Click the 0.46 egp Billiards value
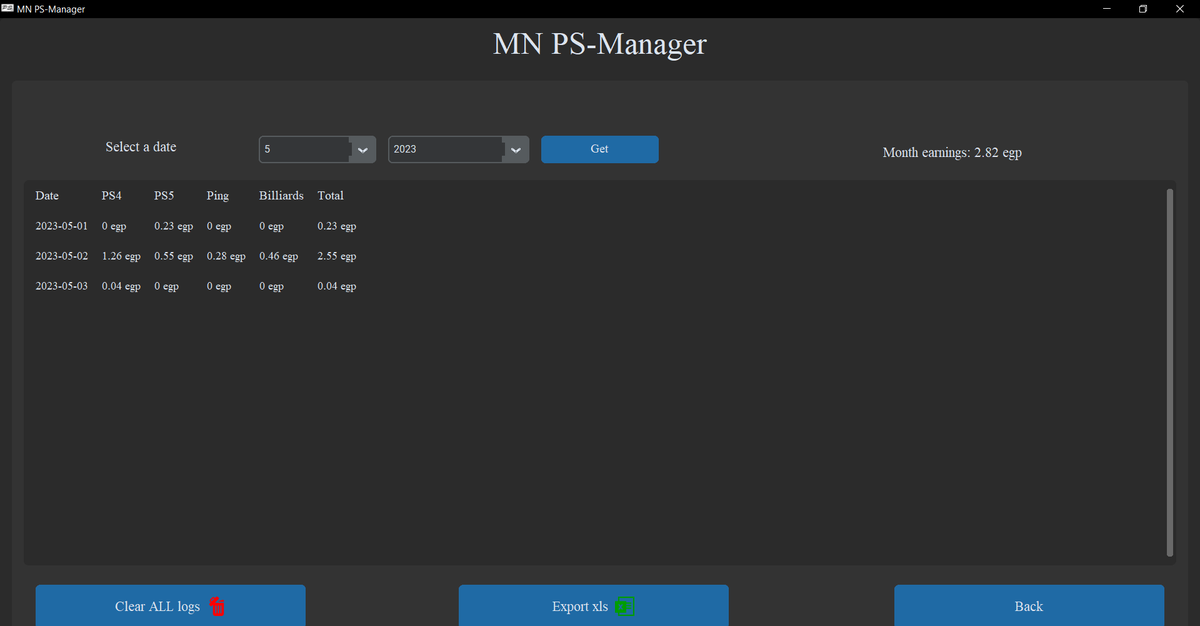This screenshot has width=1200, height=626. pyautogui.click(x=279, y=257)
